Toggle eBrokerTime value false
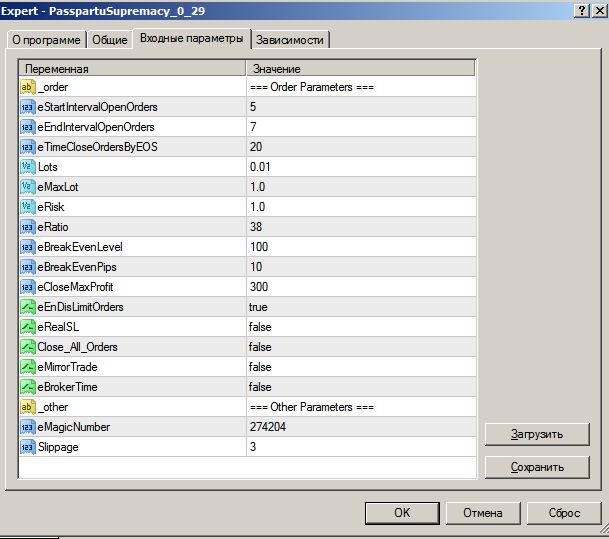The image size is (609, 539). coord(361,387)
